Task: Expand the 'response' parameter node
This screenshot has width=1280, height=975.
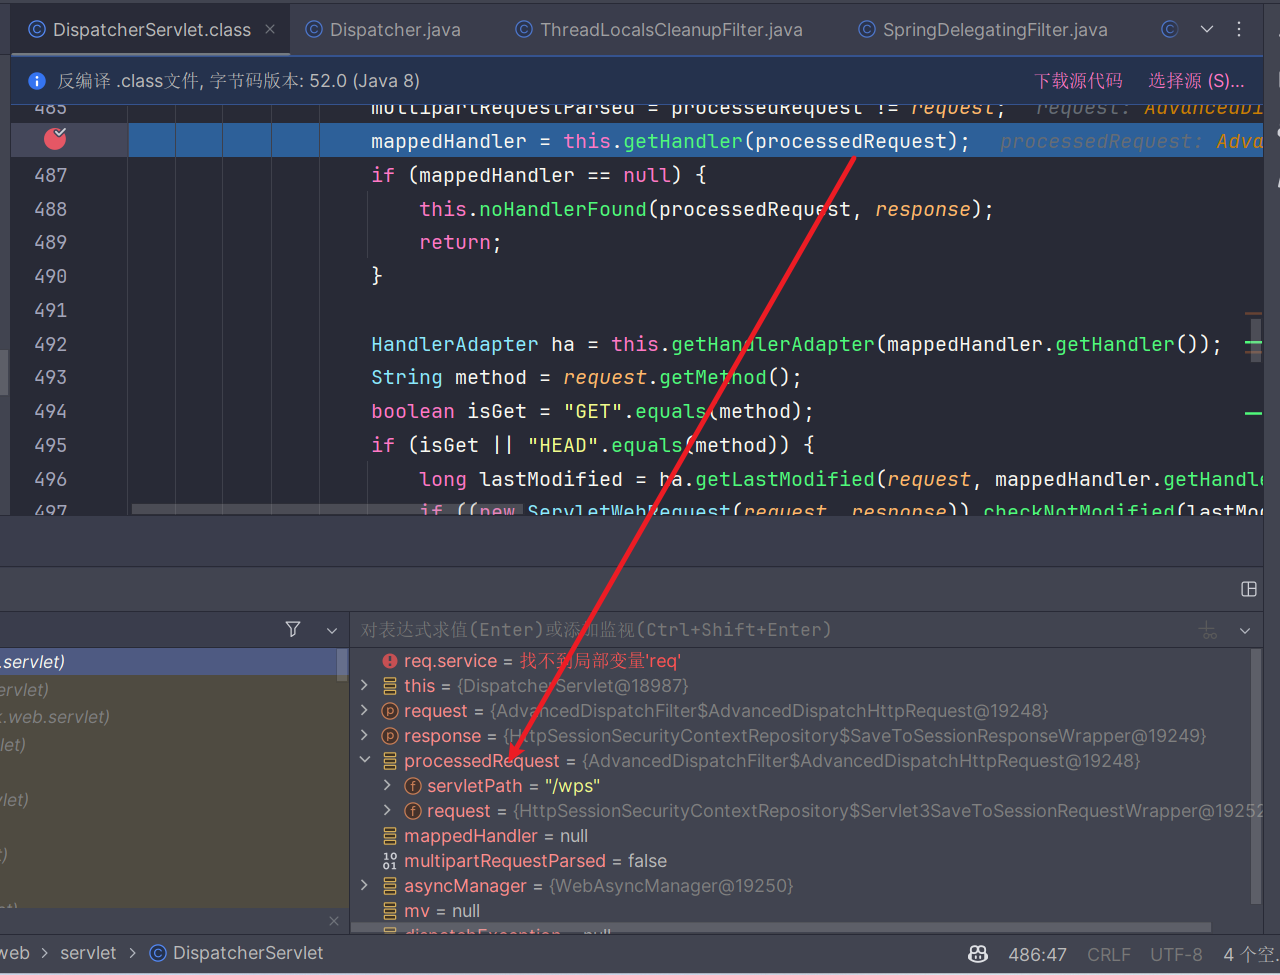Action: click(366, 736)
